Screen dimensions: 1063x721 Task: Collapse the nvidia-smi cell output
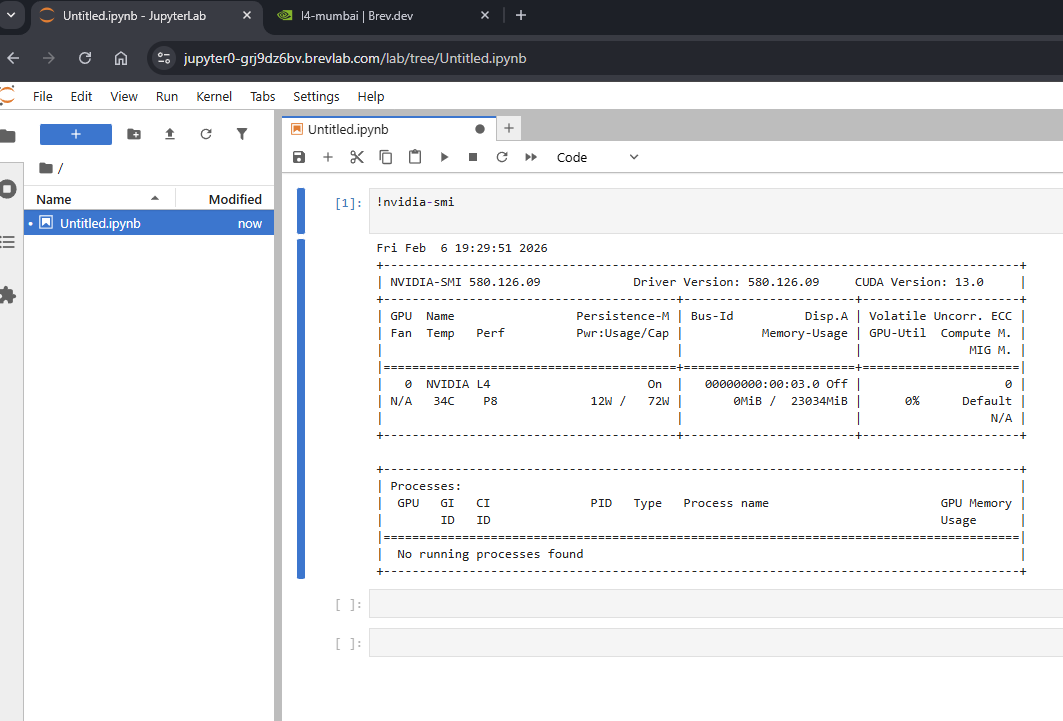click(301, 409)
